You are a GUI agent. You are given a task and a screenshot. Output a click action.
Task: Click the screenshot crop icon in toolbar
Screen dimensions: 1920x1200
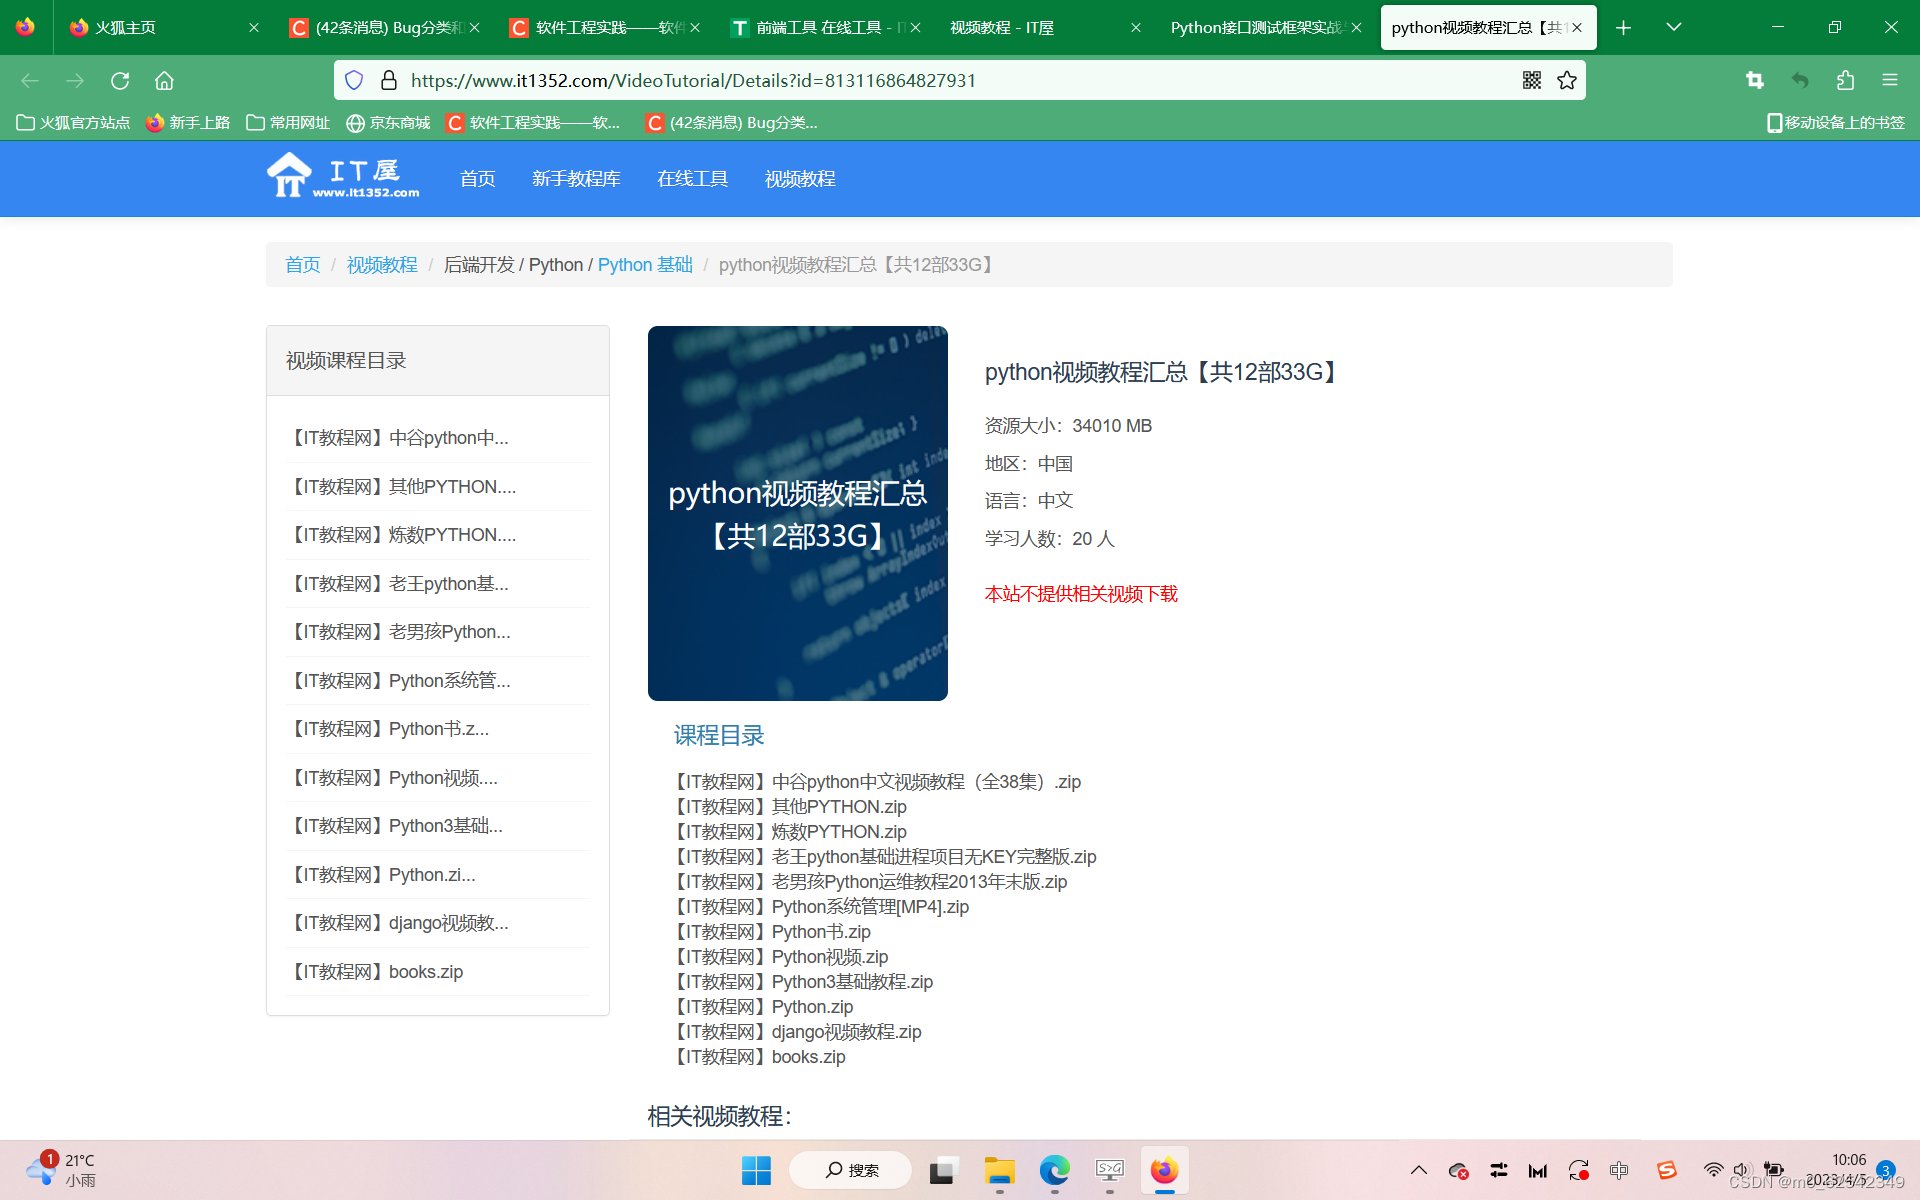click(x=1754, y=80)
